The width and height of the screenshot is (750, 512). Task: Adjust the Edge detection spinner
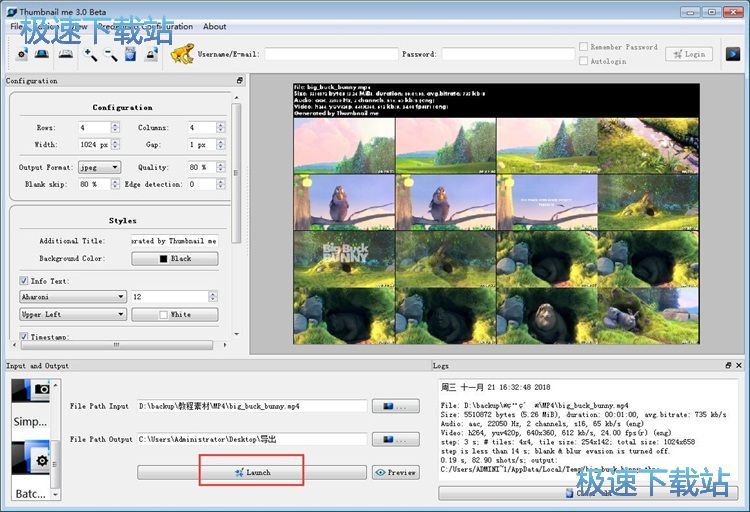(221, 184)
